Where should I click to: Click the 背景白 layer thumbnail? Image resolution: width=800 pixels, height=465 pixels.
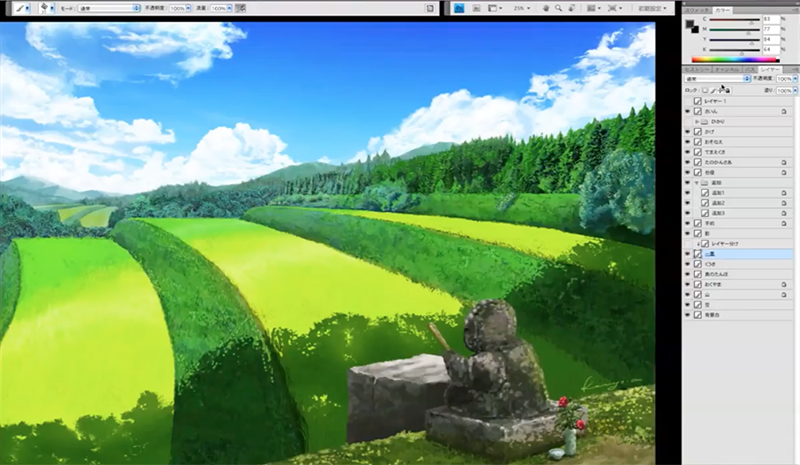coord(698,315)
